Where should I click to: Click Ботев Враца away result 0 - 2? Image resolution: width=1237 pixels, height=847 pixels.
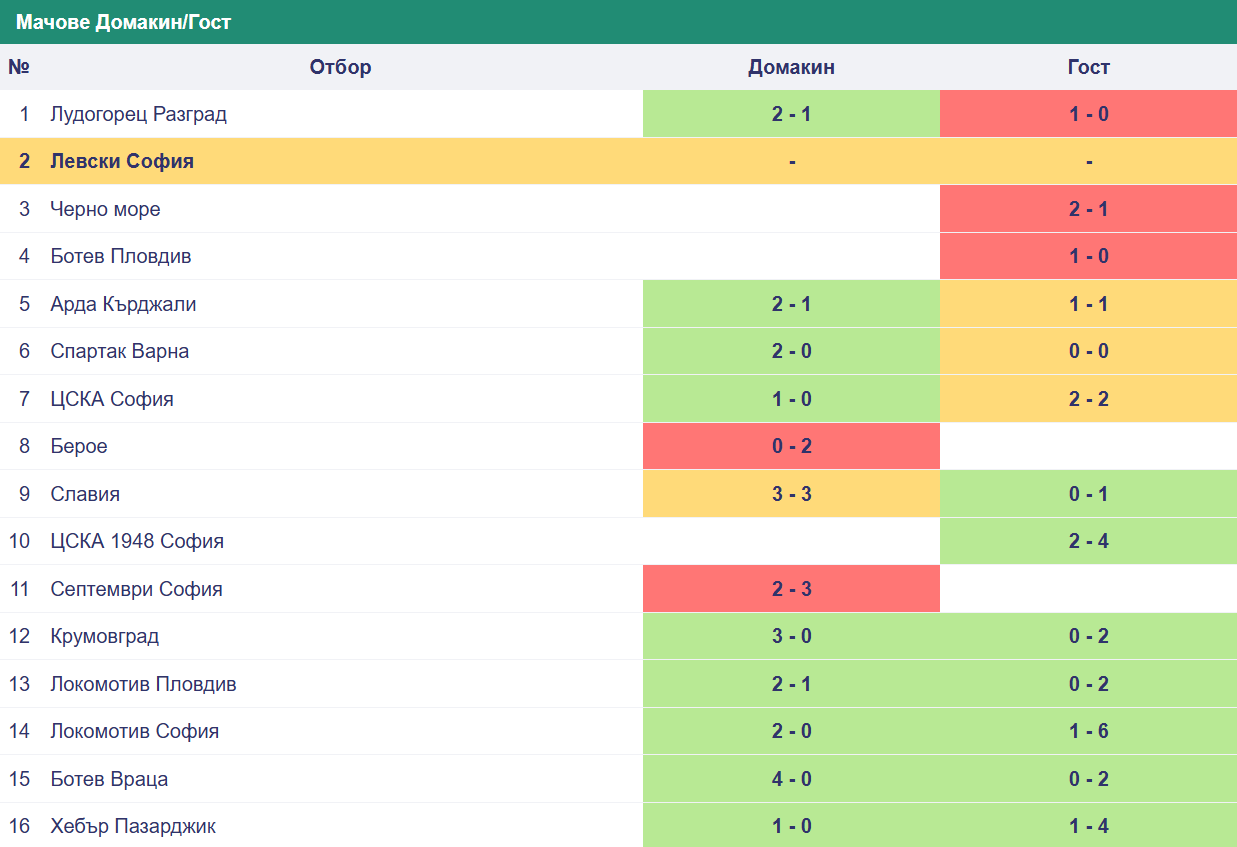(1088, 779)
